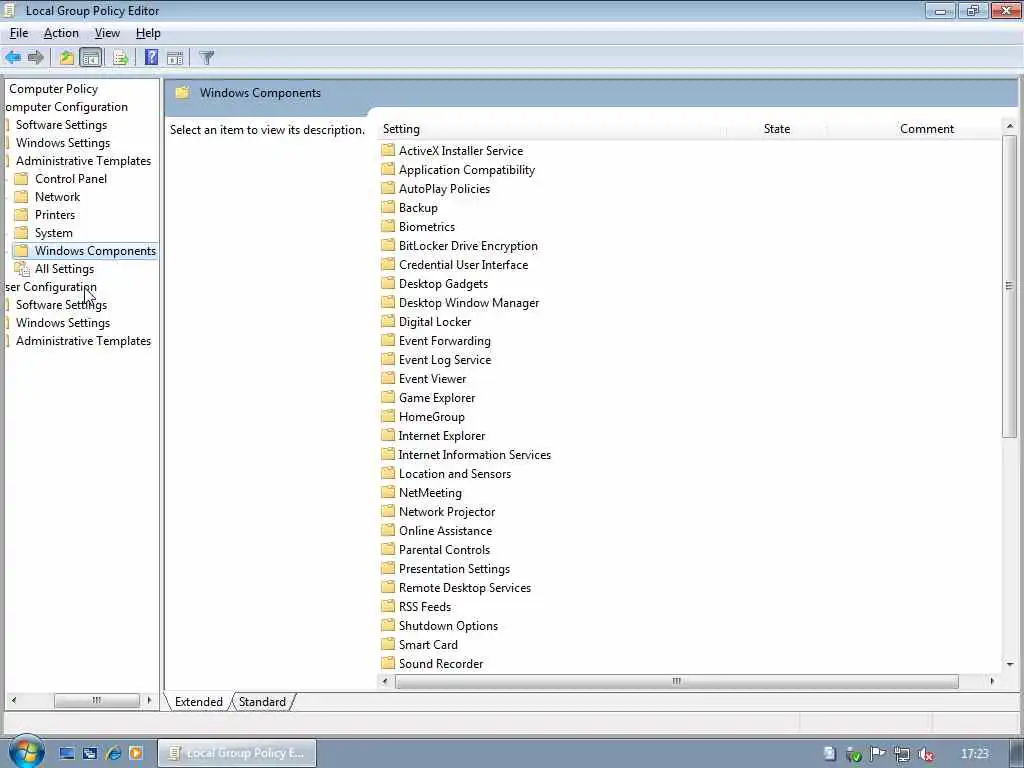Open the View menu

coord(107,33)
